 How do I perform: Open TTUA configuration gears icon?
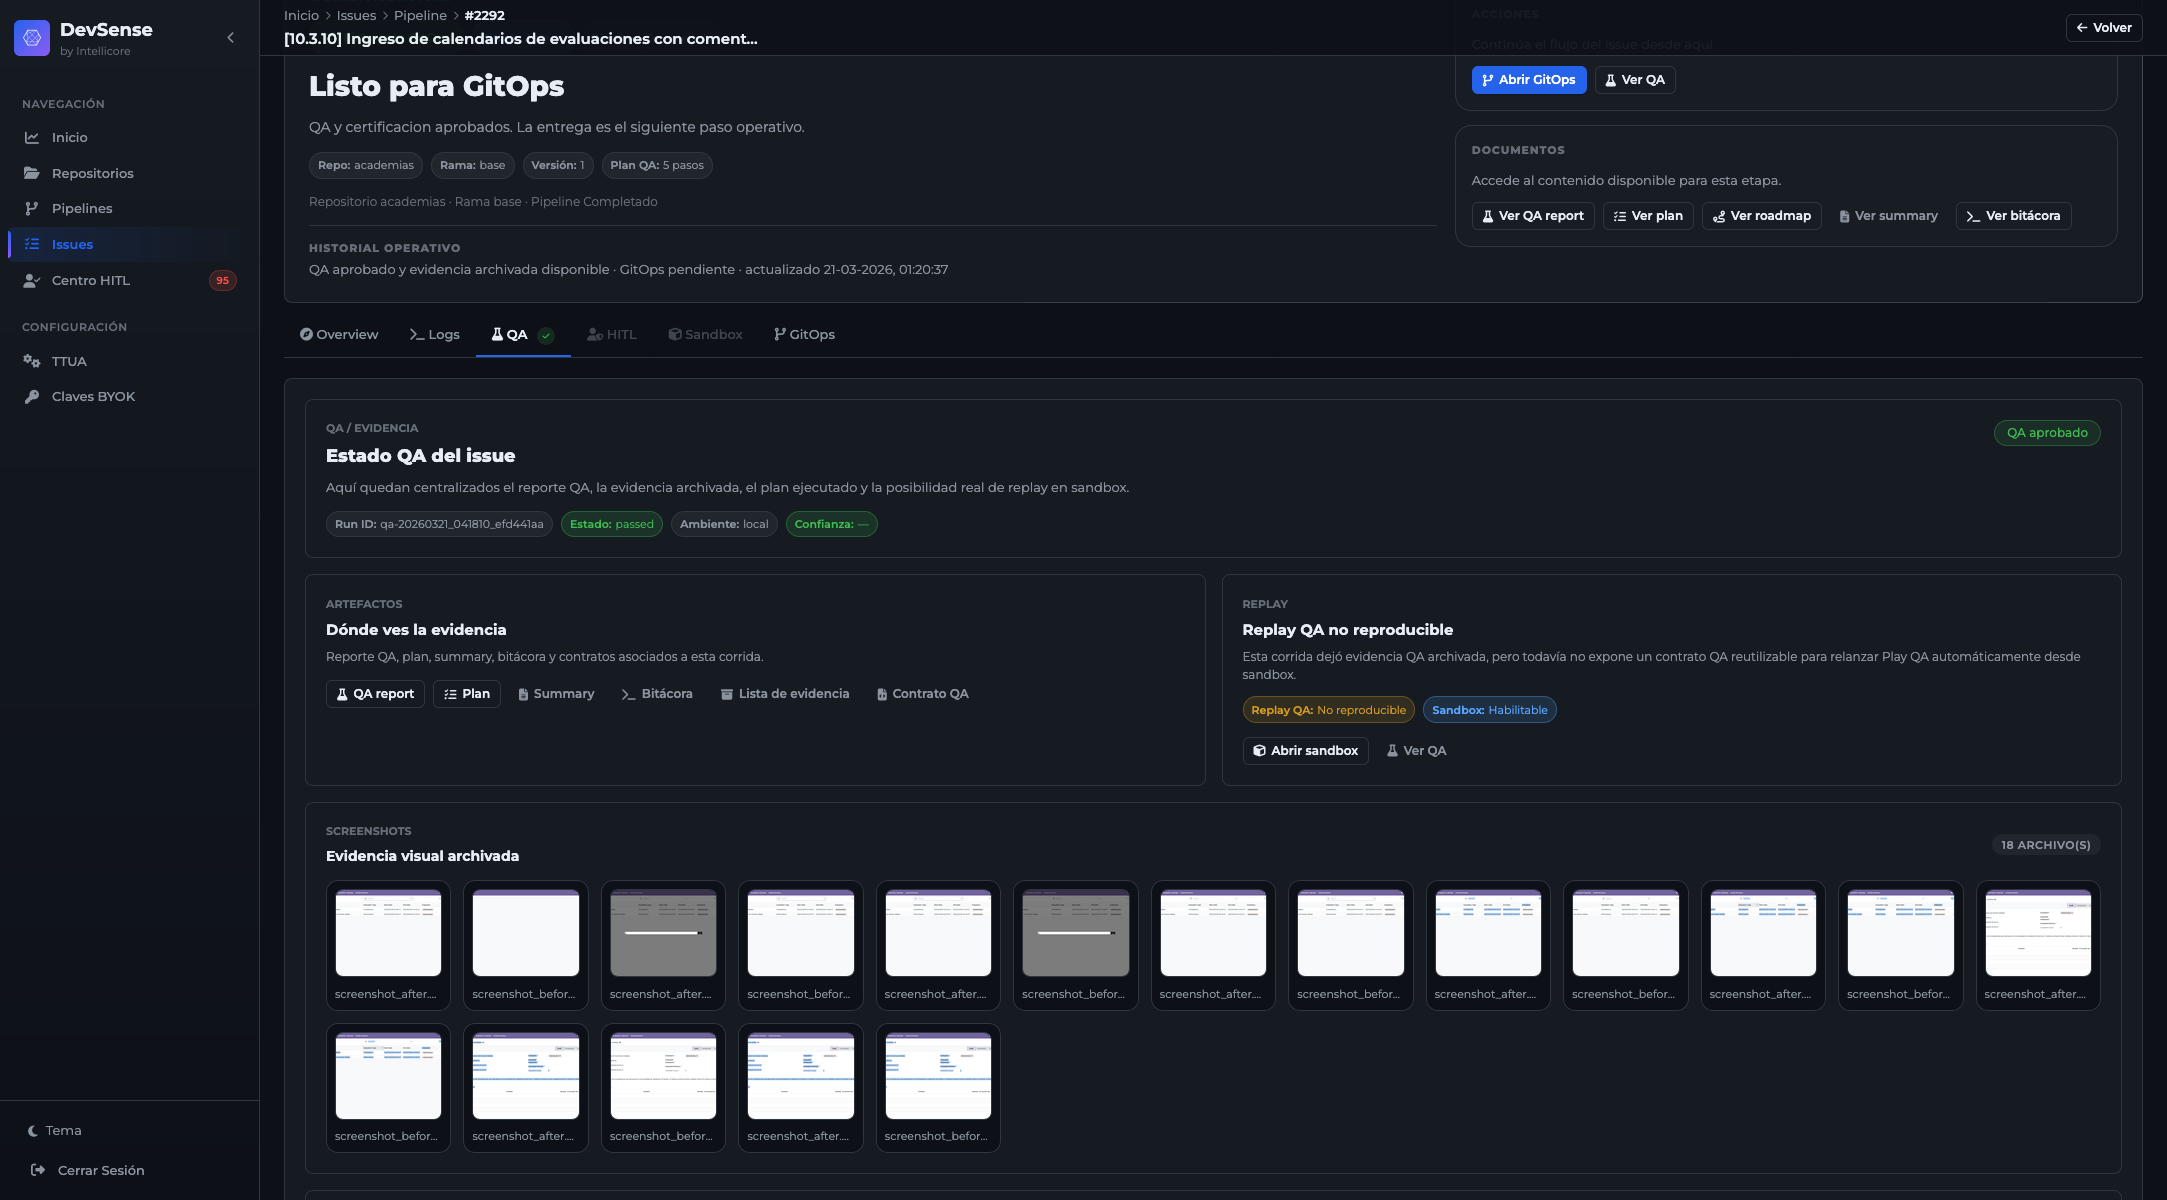[32, 362]
